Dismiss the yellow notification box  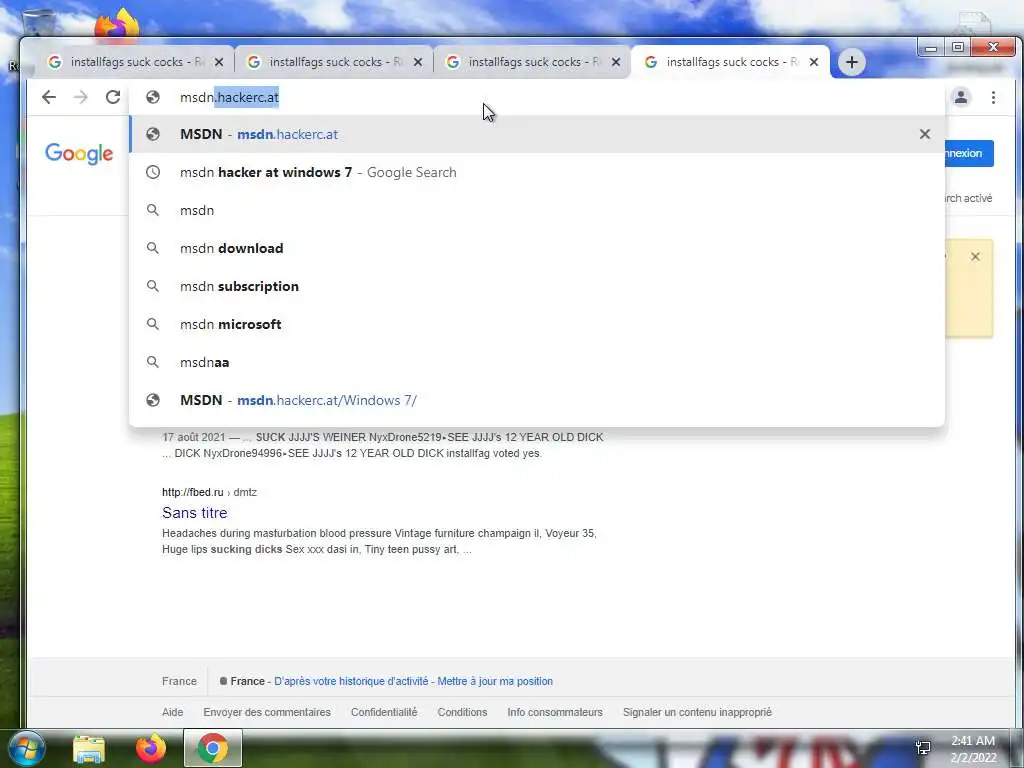point(975,257)
